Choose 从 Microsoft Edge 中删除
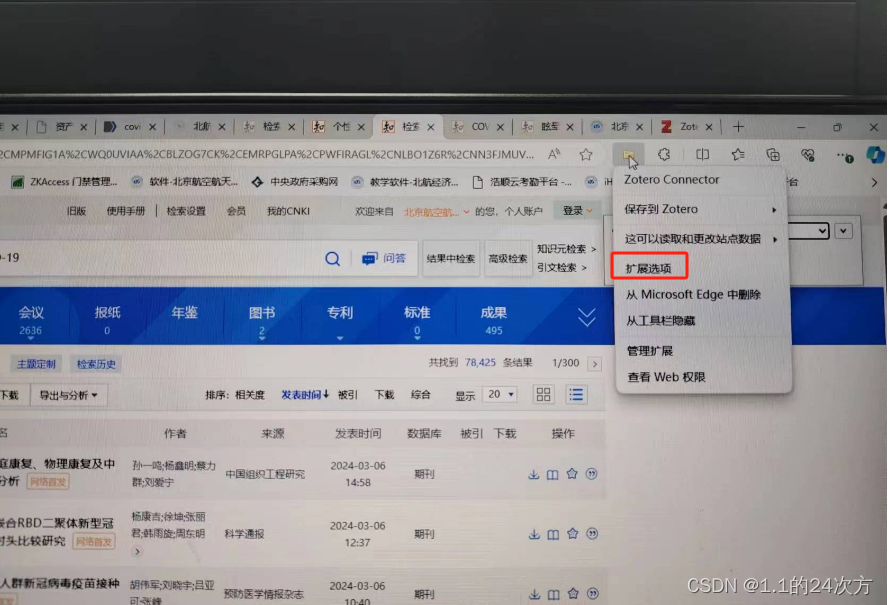This screenshot has width=889, height=605. (693, 295)
